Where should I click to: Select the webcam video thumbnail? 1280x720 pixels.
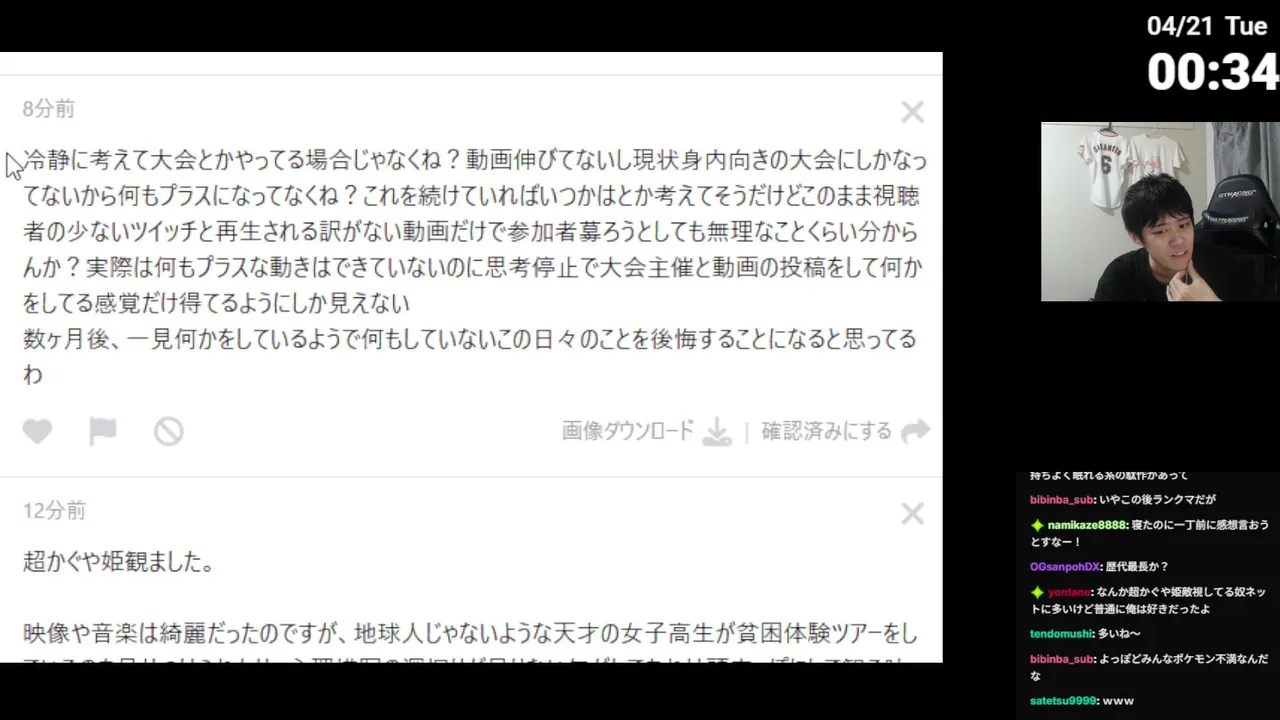[x=1160, y=212]
